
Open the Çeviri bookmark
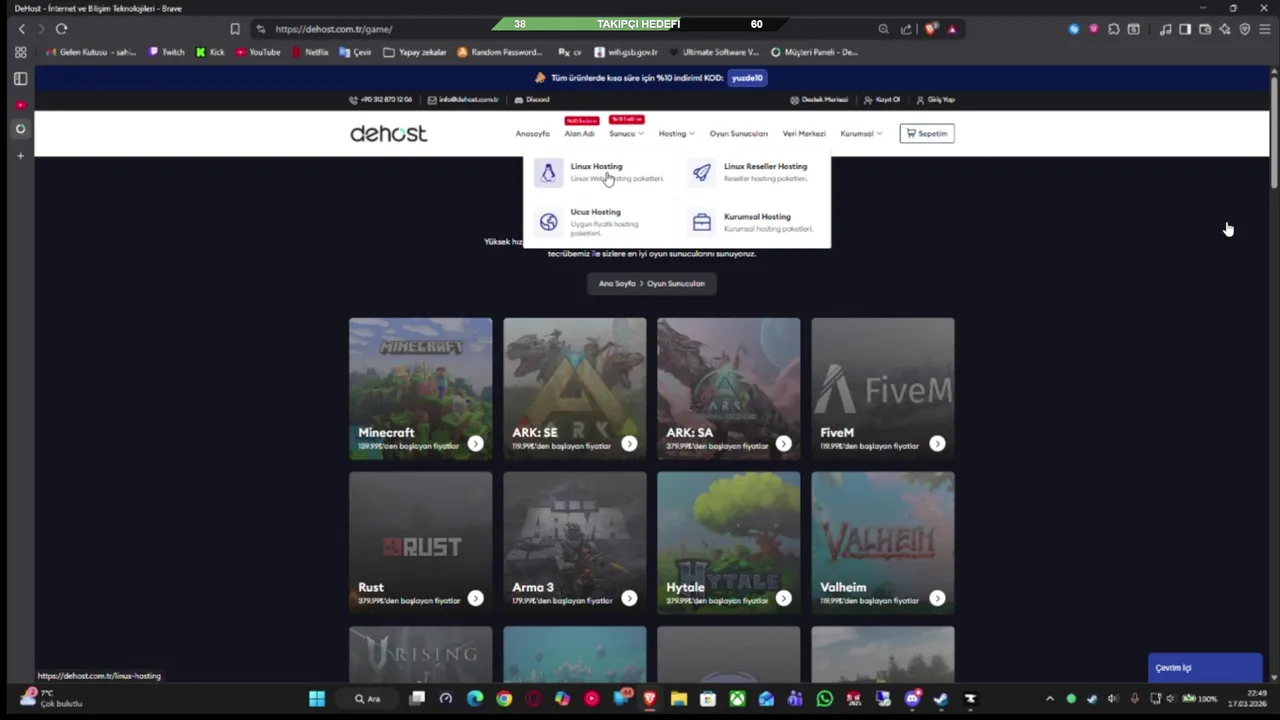(355, 52)
